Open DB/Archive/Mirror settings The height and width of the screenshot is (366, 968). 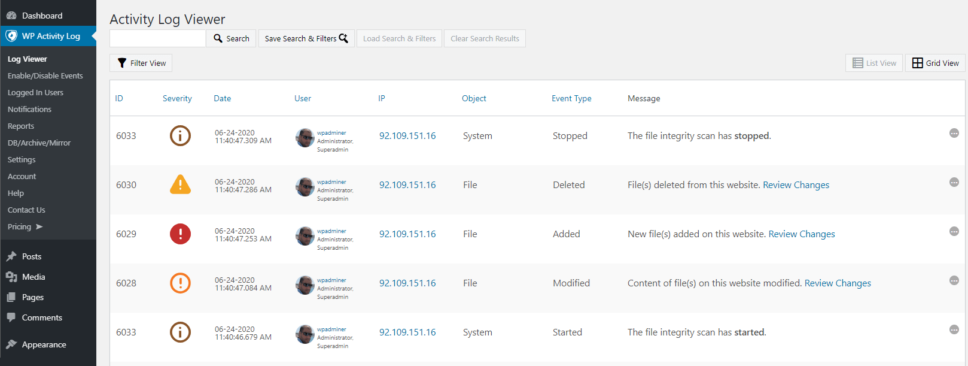coord(39,143)
